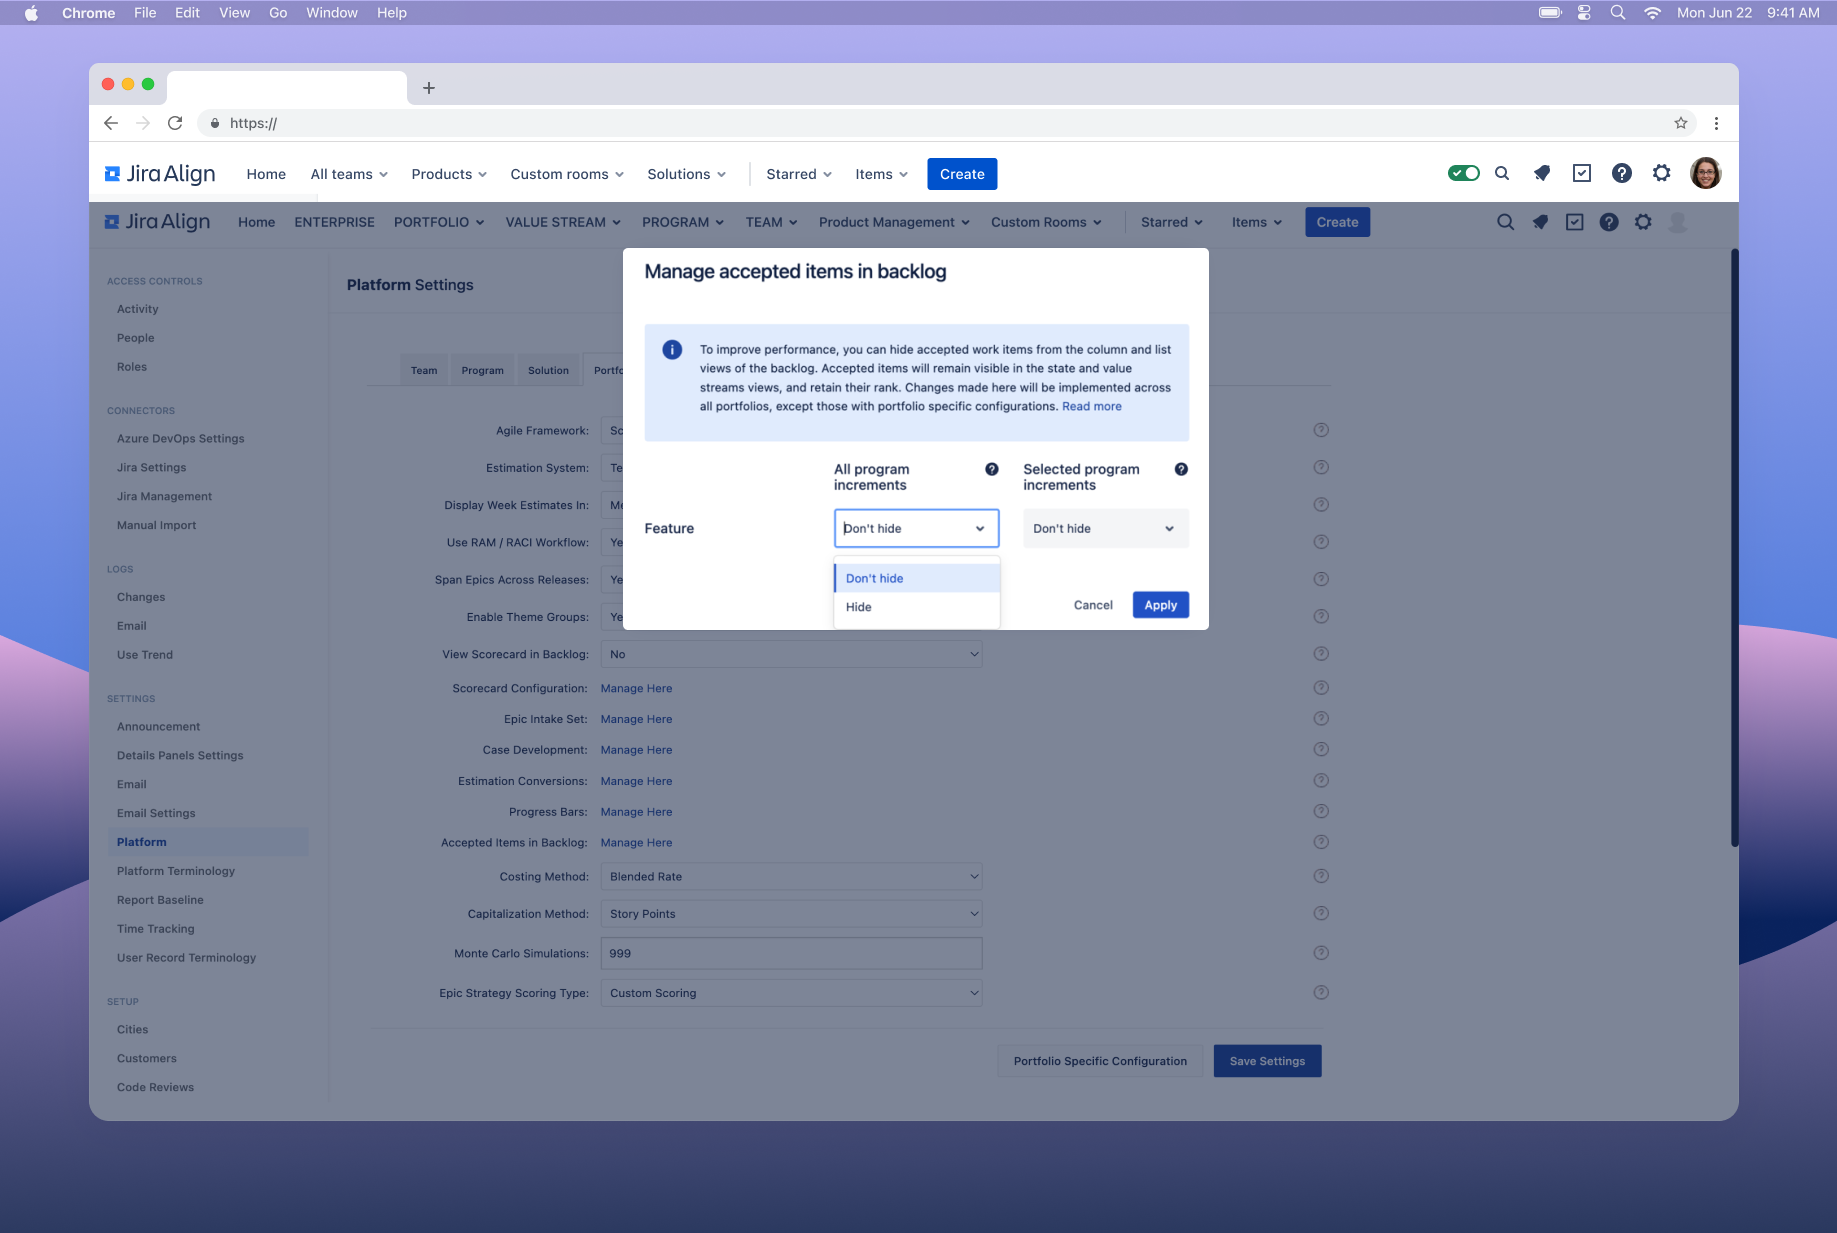Switch off the green toggle in the header
The height and width of the screenshot is (1233, 1837).
click(1464, 172)
